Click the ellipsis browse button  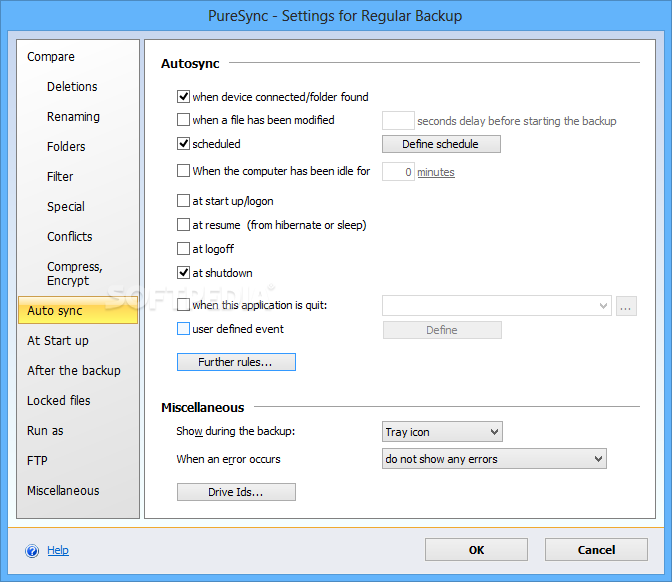626,306
